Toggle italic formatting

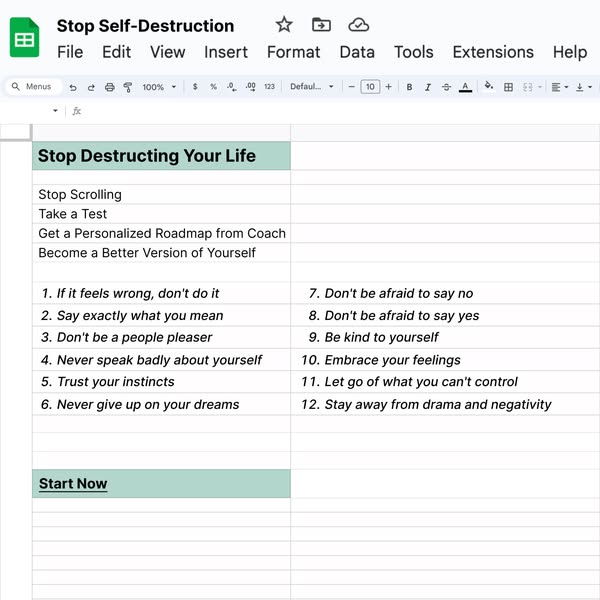(x=428, y=88)
